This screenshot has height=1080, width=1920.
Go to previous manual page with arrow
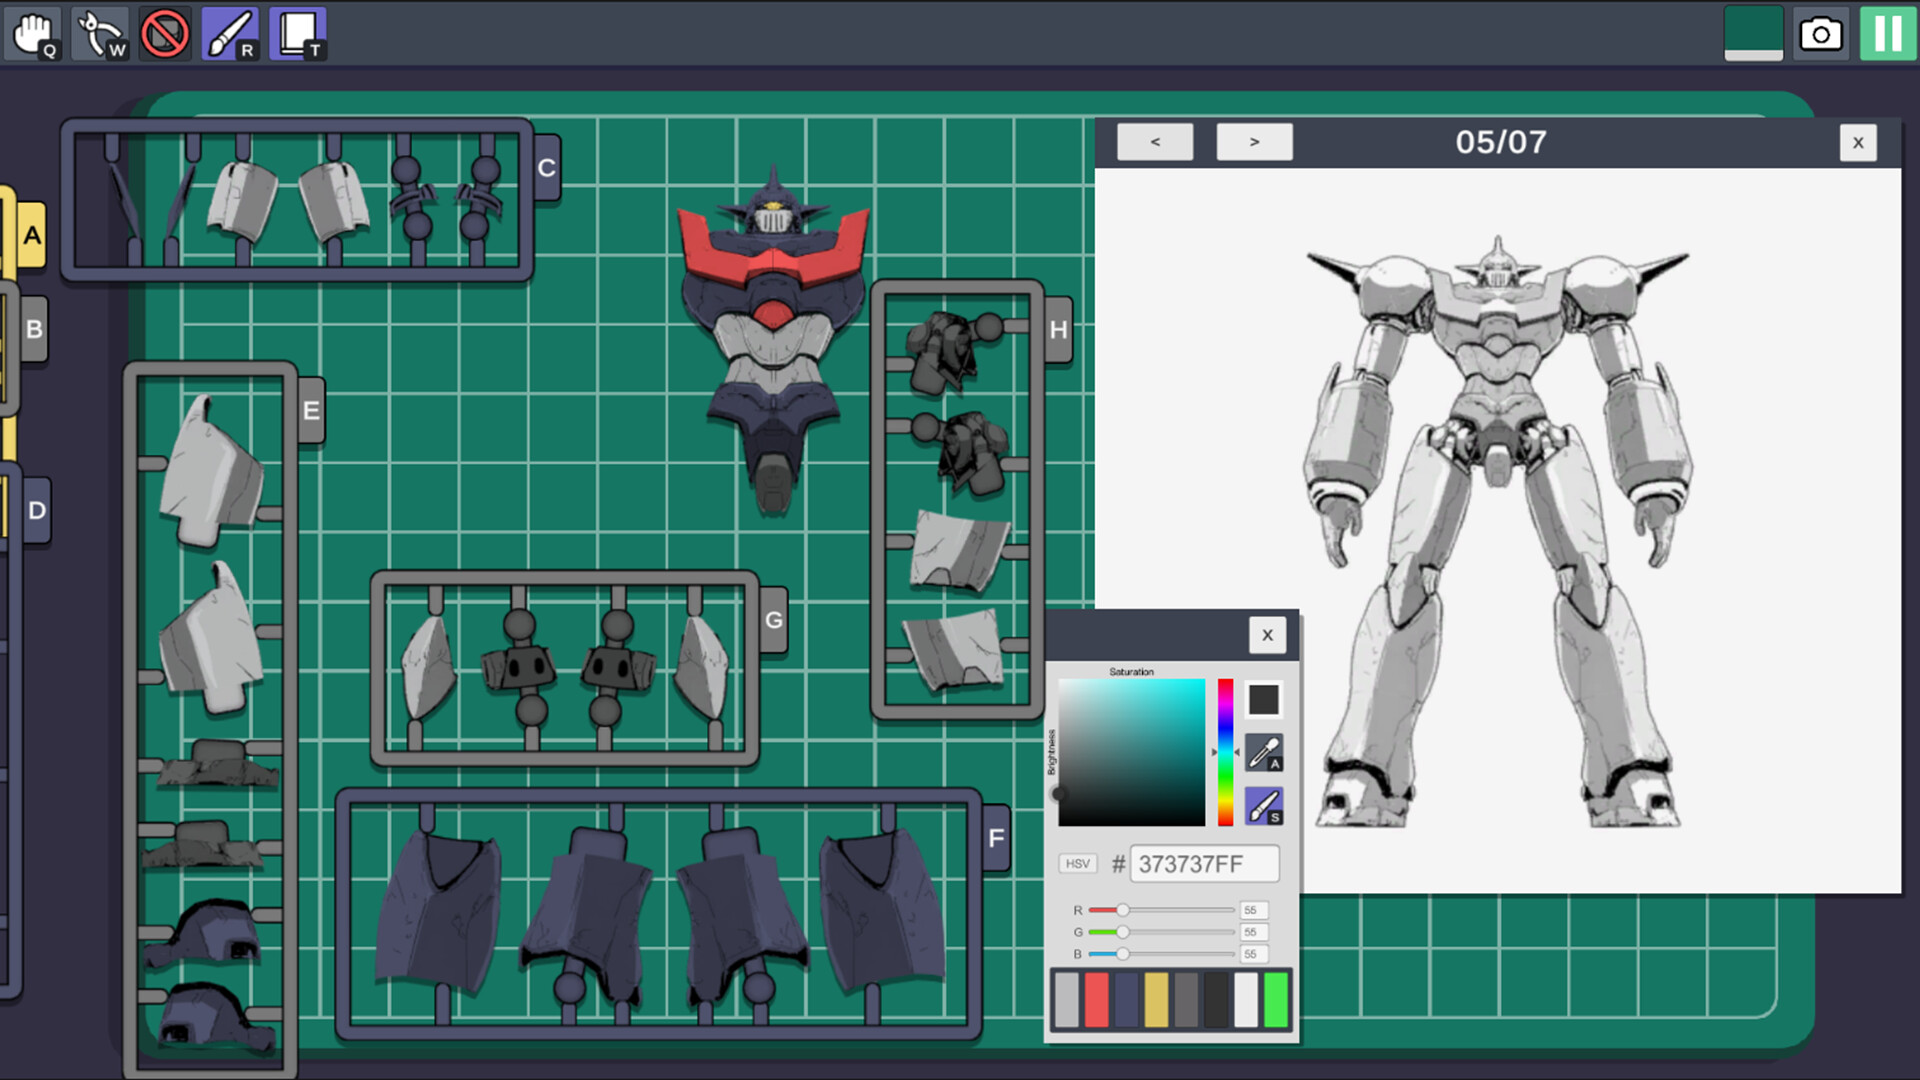pyautogui.click(x=1156, y=141)
